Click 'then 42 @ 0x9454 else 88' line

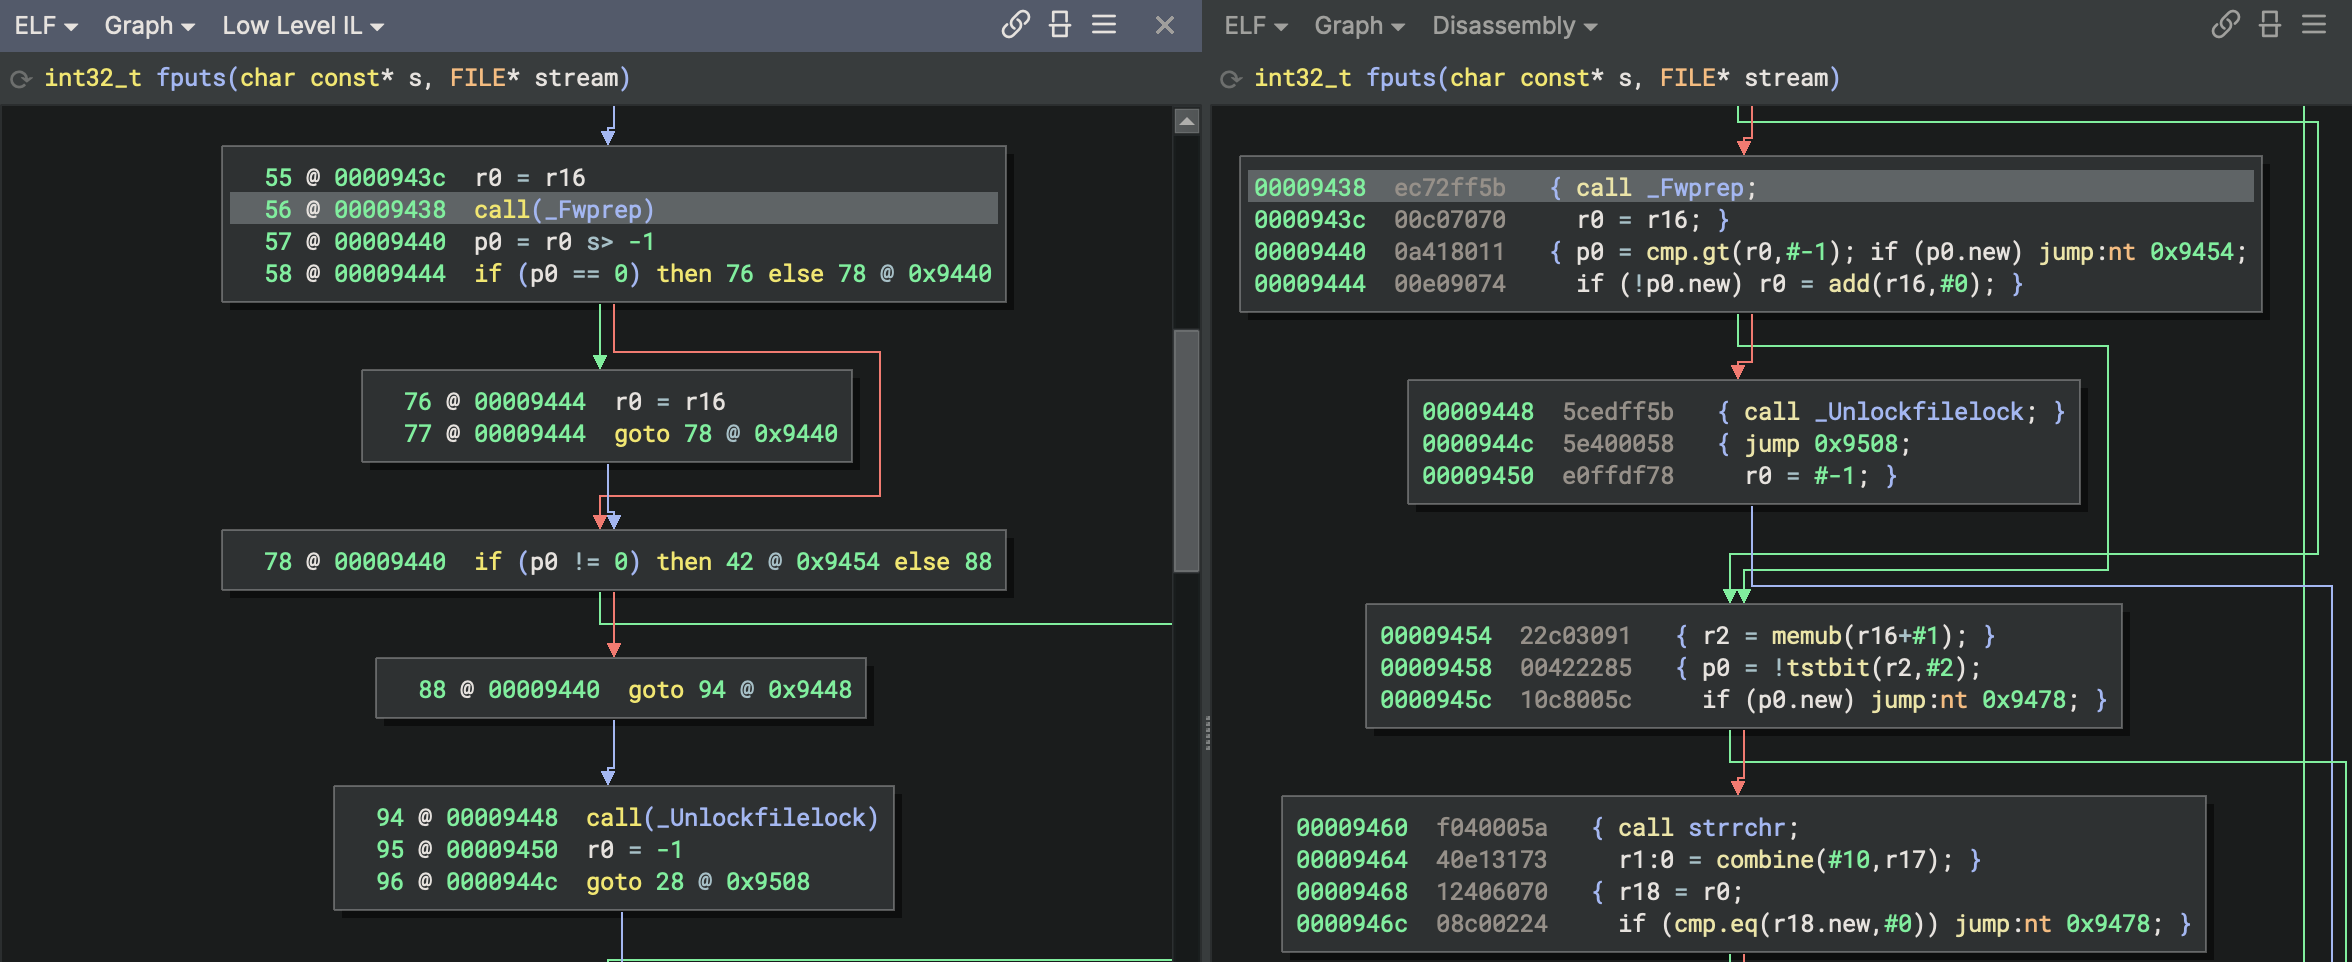[x=733, y=562]
